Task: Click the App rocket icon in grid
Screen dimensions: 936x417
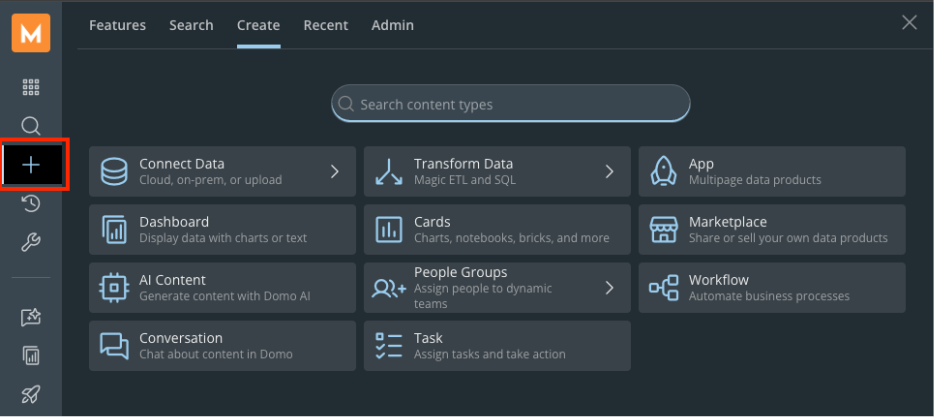Action: tap(664, 172)
